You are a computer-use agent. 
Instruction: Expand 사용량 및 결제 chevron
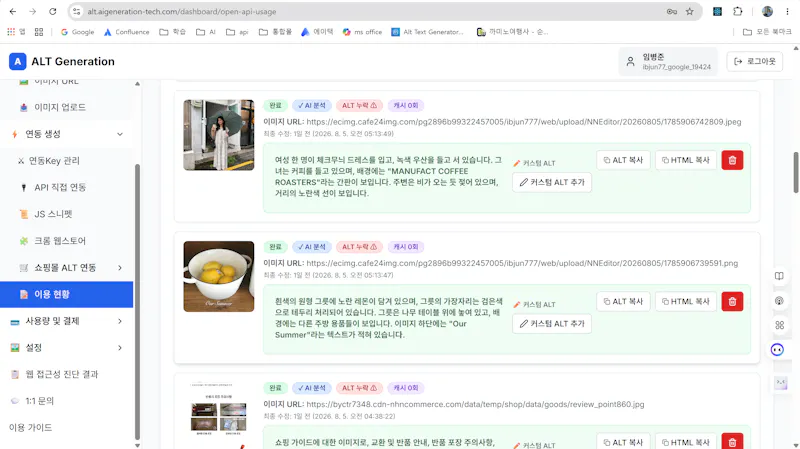point(120,321)
